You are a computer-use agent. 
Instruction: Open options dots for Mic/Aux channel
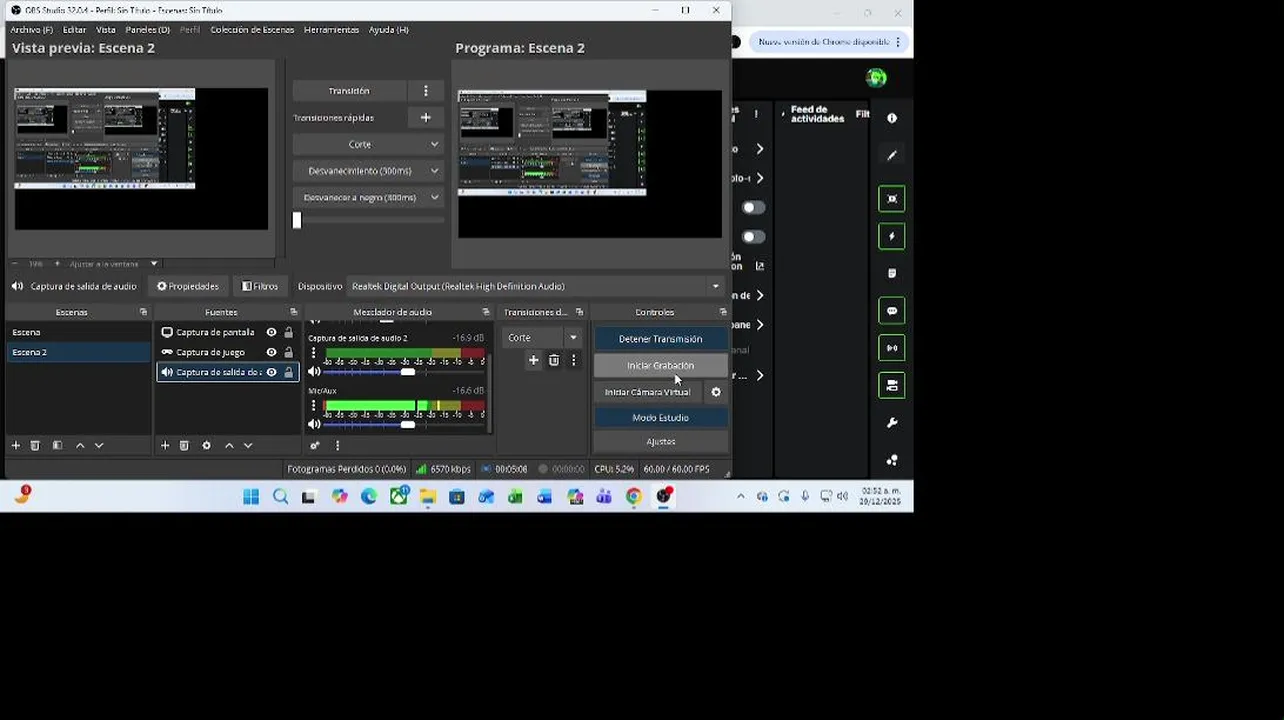(x=314, y=406)
